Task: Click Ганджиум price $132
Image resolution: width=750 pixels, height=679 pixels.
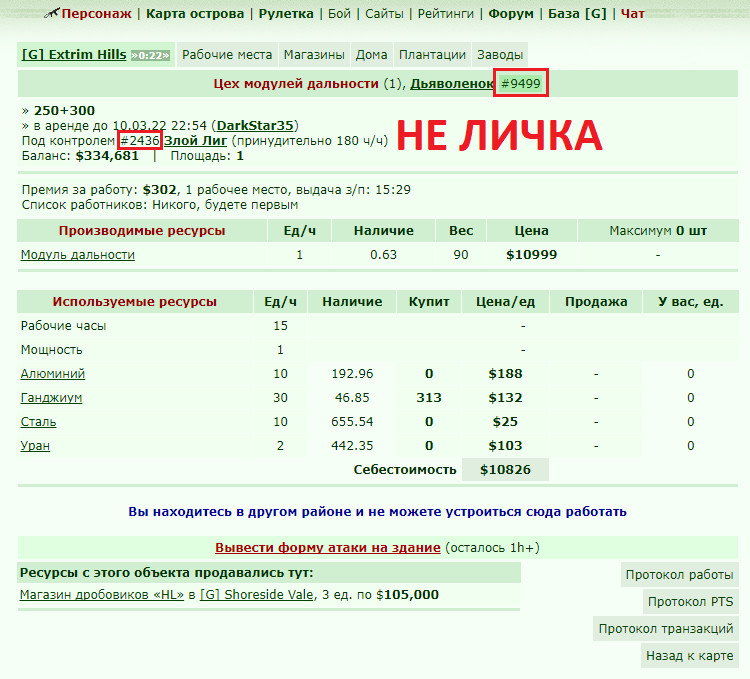Action: tap(505, 398)
